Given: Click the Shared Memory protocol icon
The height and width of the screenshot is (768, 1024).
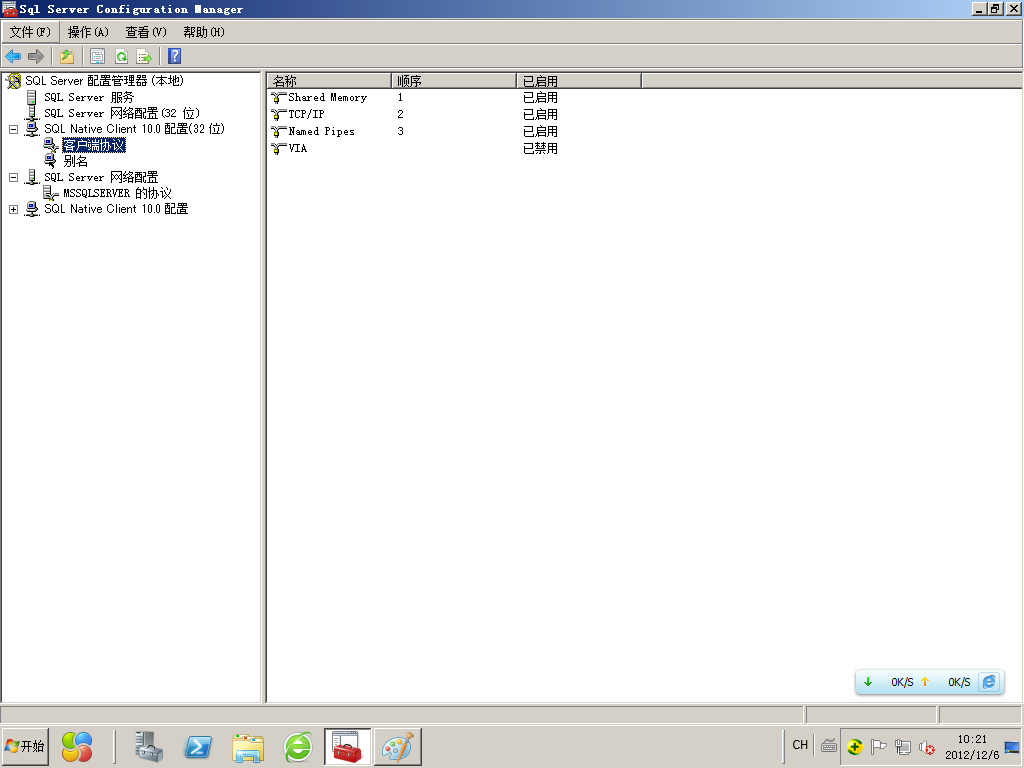Looking at the screenshot, I should (279, 98).
